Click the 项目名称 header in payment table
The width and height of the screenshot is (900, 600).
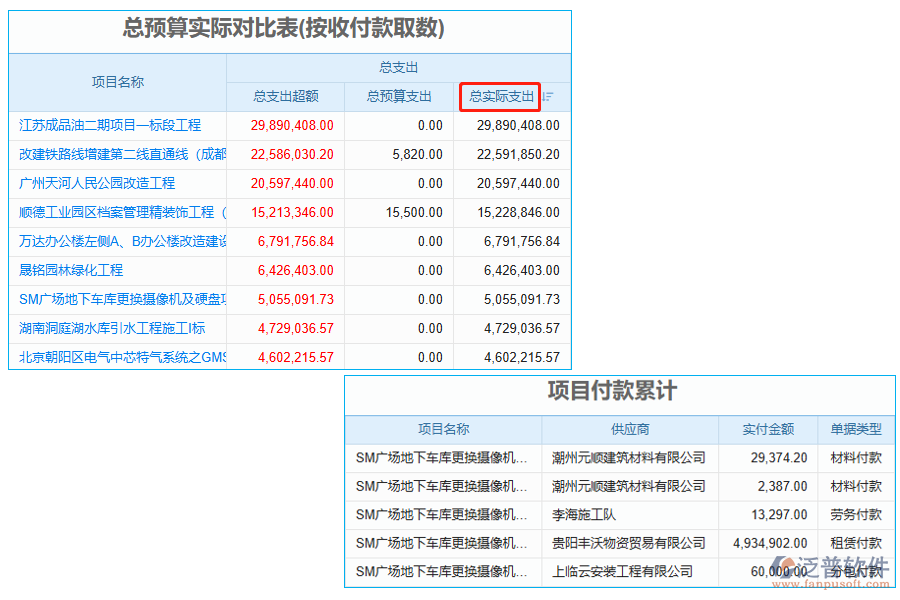pos(444,429)
